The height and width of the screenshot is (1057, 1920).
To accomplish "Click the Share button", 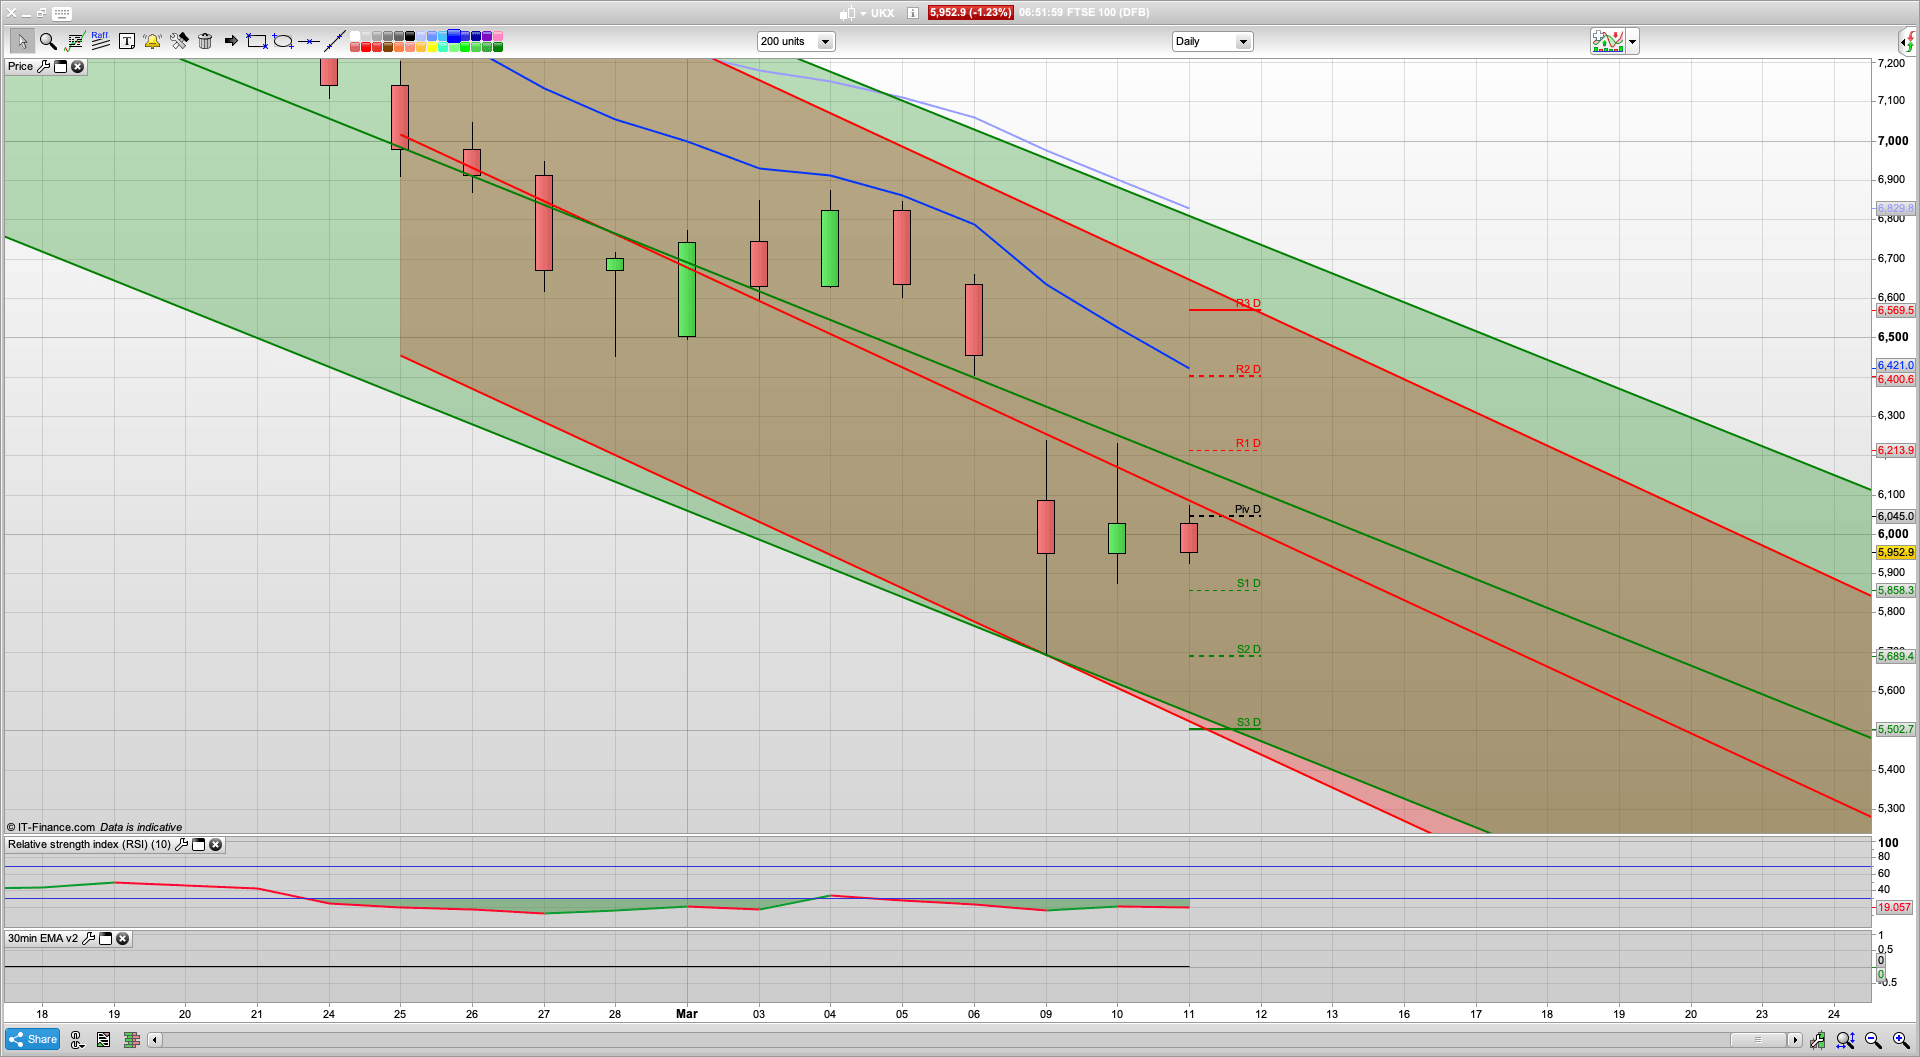I will [32, 1040].
